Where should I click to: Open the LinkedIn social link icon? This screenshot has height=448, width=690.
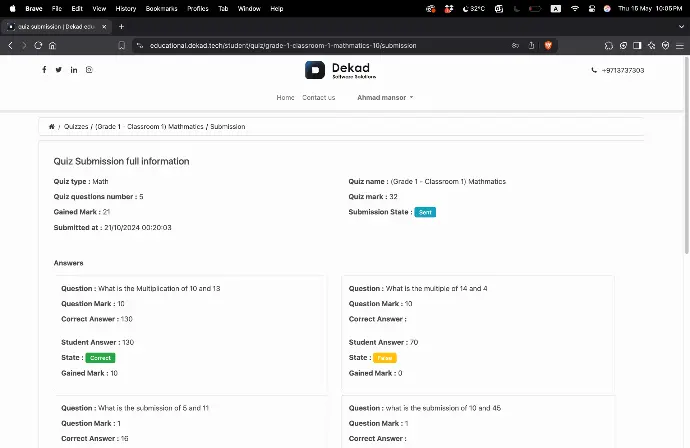[74, 70]
